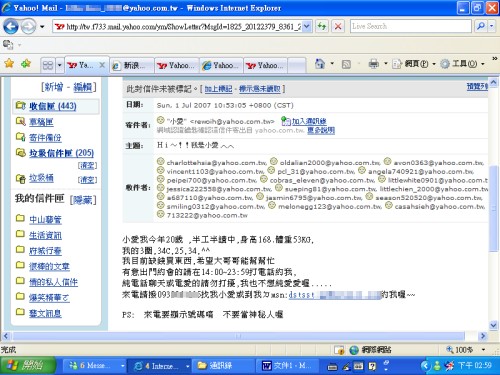Click the Home page icon
This screenshot has width=500, height=375.
(x=320, y=63)
